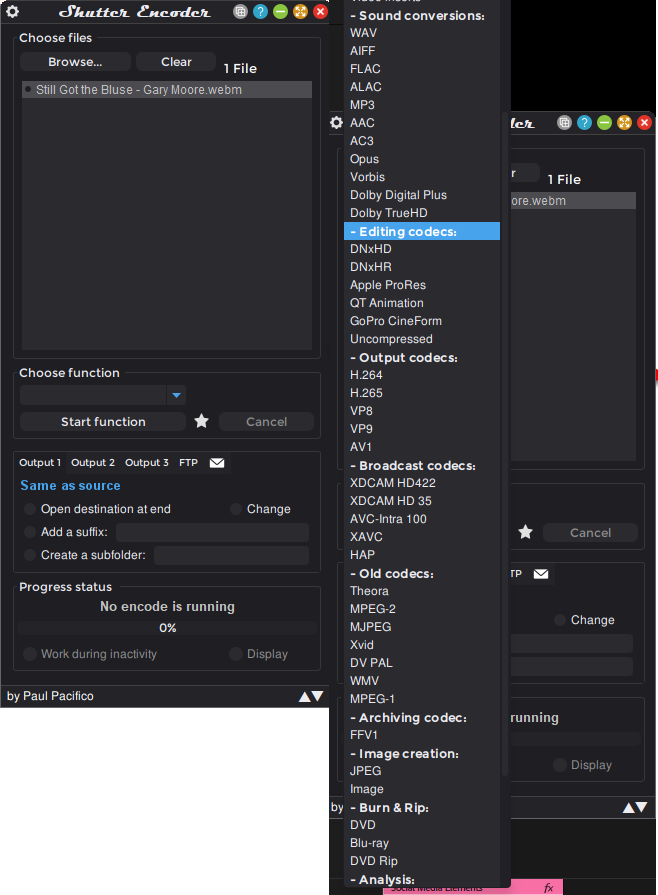Click grey grid icon in left window title
This screenshot has height=895, width=658.
(241, 11)
